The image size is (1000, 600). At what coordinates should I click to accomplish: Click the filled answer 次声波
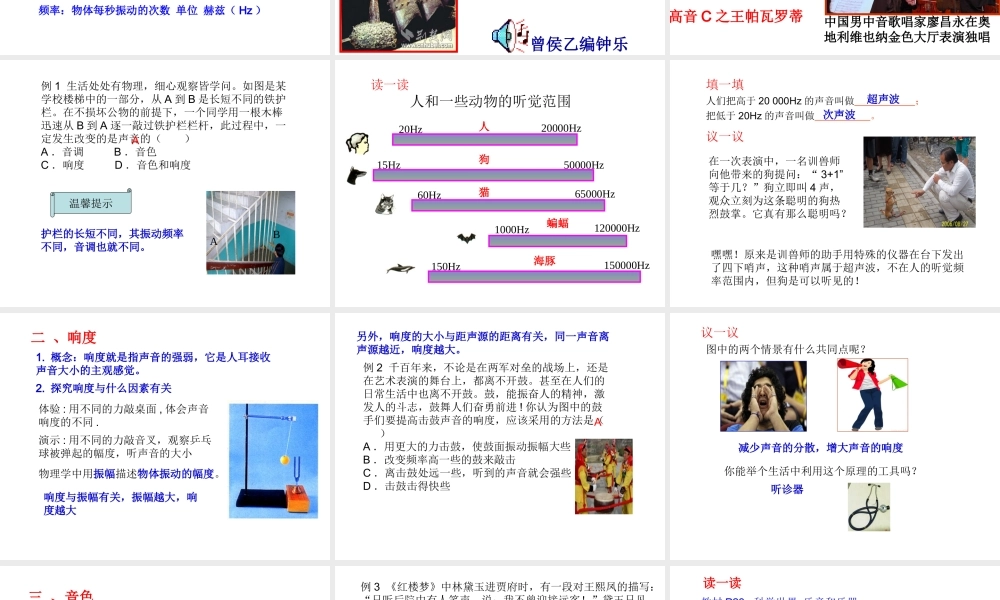[839, 114]
